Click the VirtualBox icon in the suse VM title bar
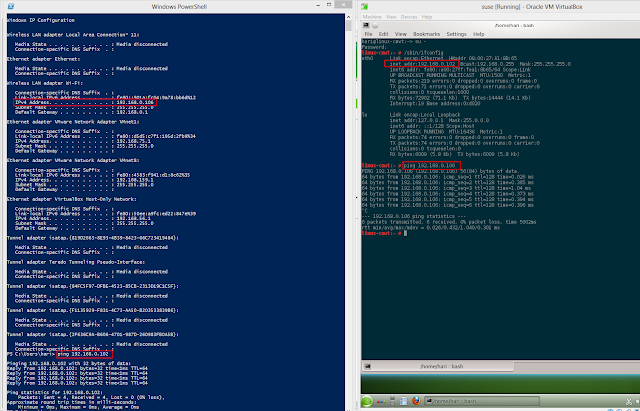This screenshot has height=411, width=640. [x=364, y=7]
